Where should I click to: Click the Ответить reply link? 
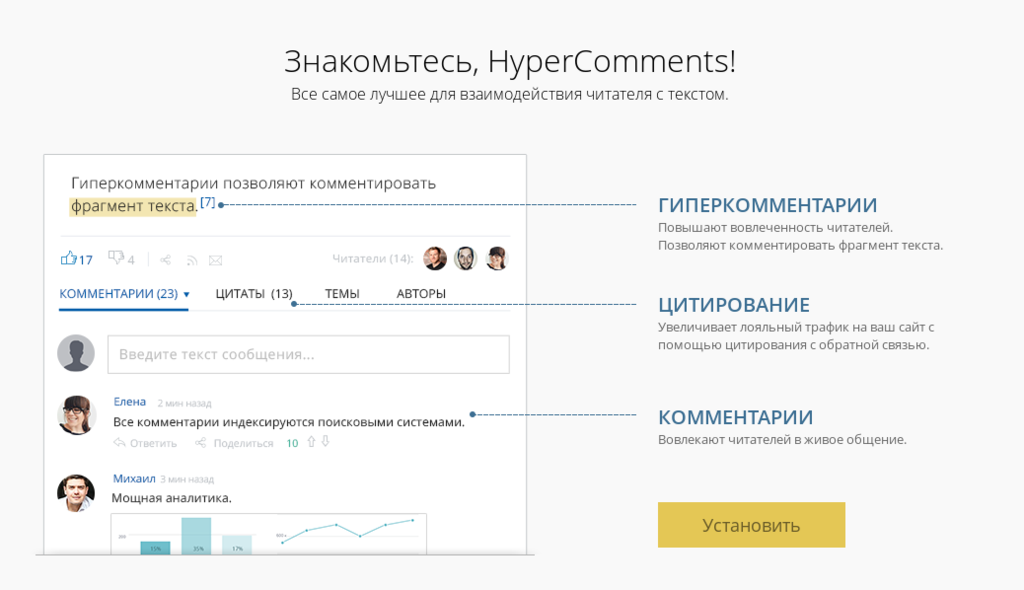(153, 443)
